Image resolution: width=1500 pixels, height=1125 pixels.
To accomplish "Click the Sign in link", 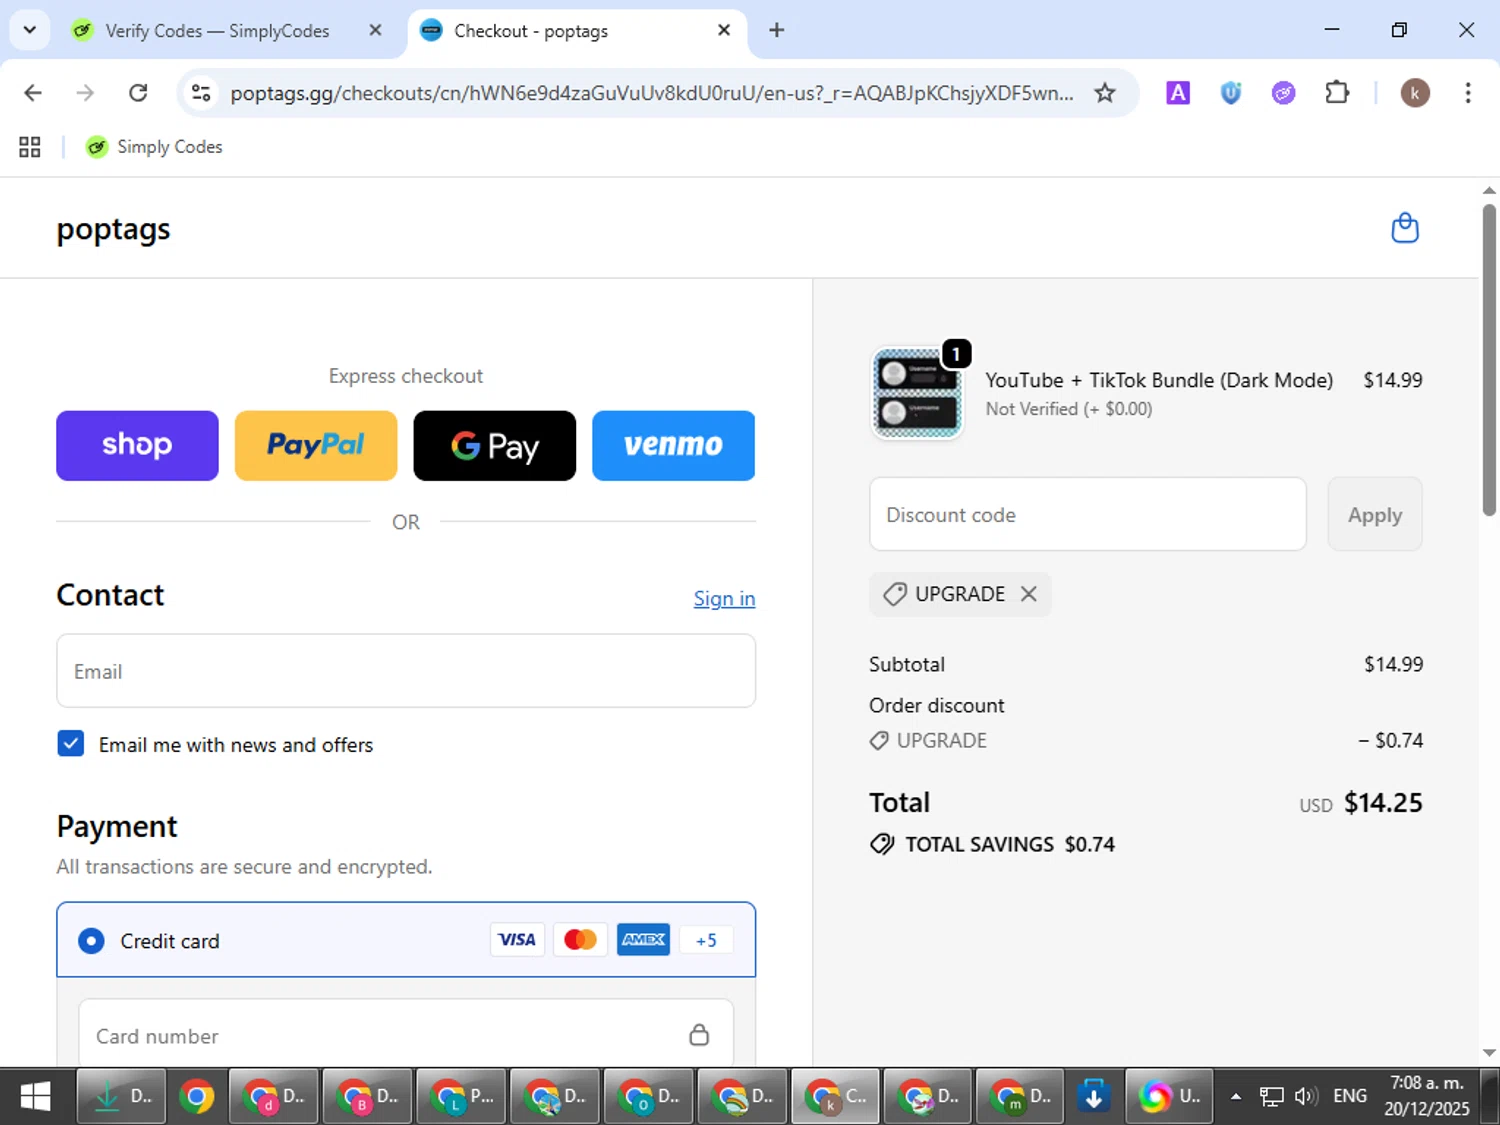I will 724,598.
